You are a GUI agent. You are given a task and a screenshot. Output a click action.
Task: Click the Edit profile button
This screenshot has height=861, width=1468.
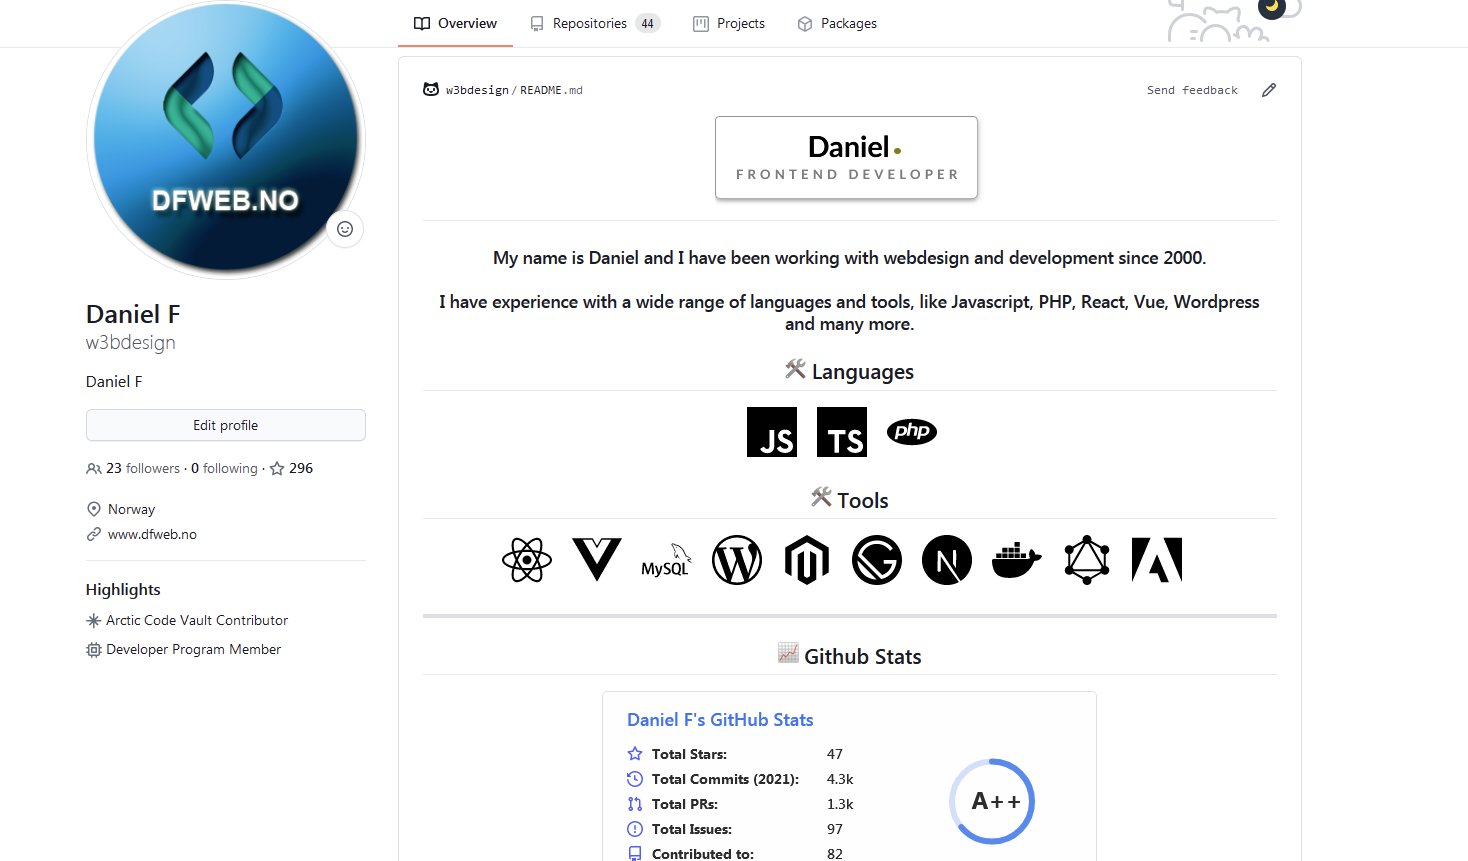click(x=226, y=425)
